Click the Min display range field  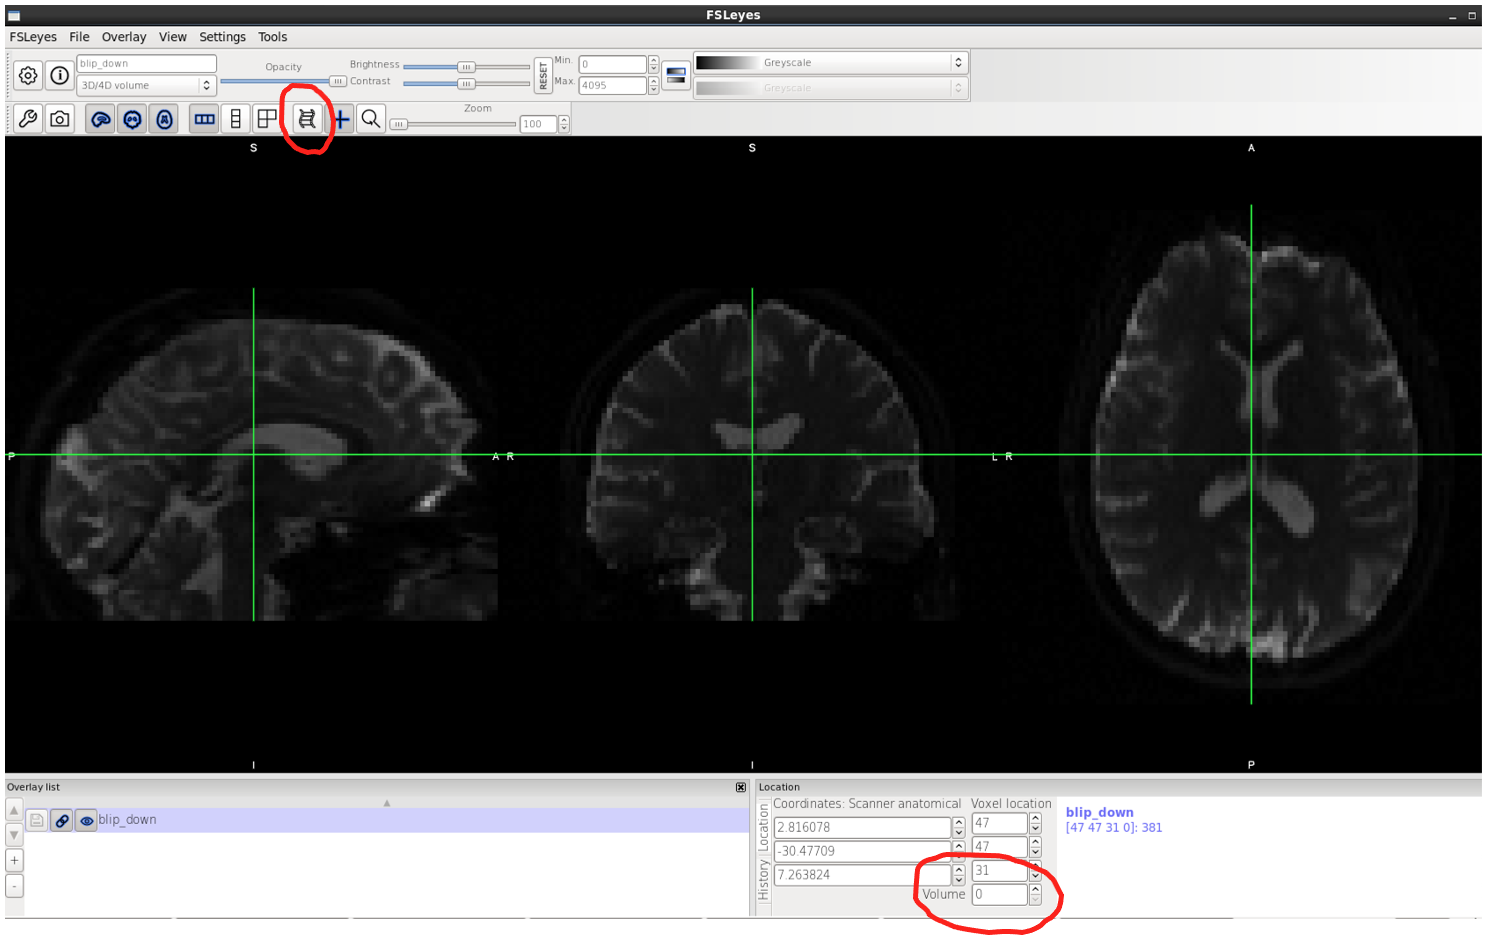point(612,64)
